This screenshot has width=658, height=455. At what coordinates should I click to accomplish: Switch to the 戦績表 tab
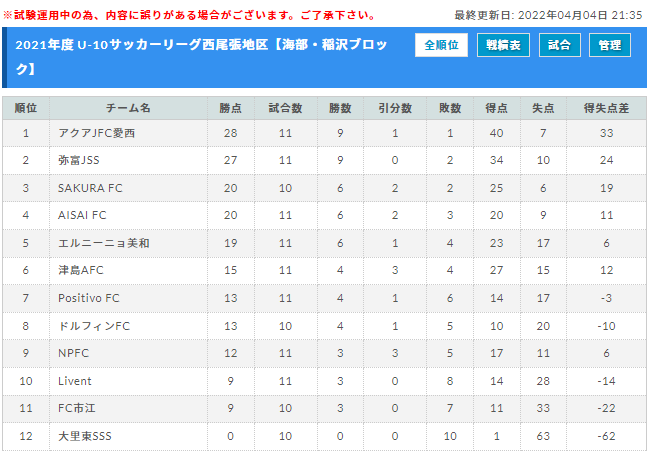(503, 45)
